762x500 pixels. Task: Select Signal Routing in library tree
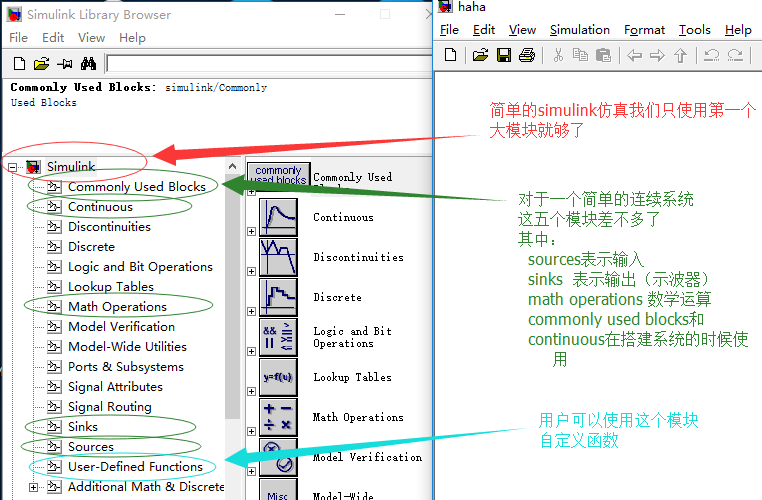tap(110, 406)
